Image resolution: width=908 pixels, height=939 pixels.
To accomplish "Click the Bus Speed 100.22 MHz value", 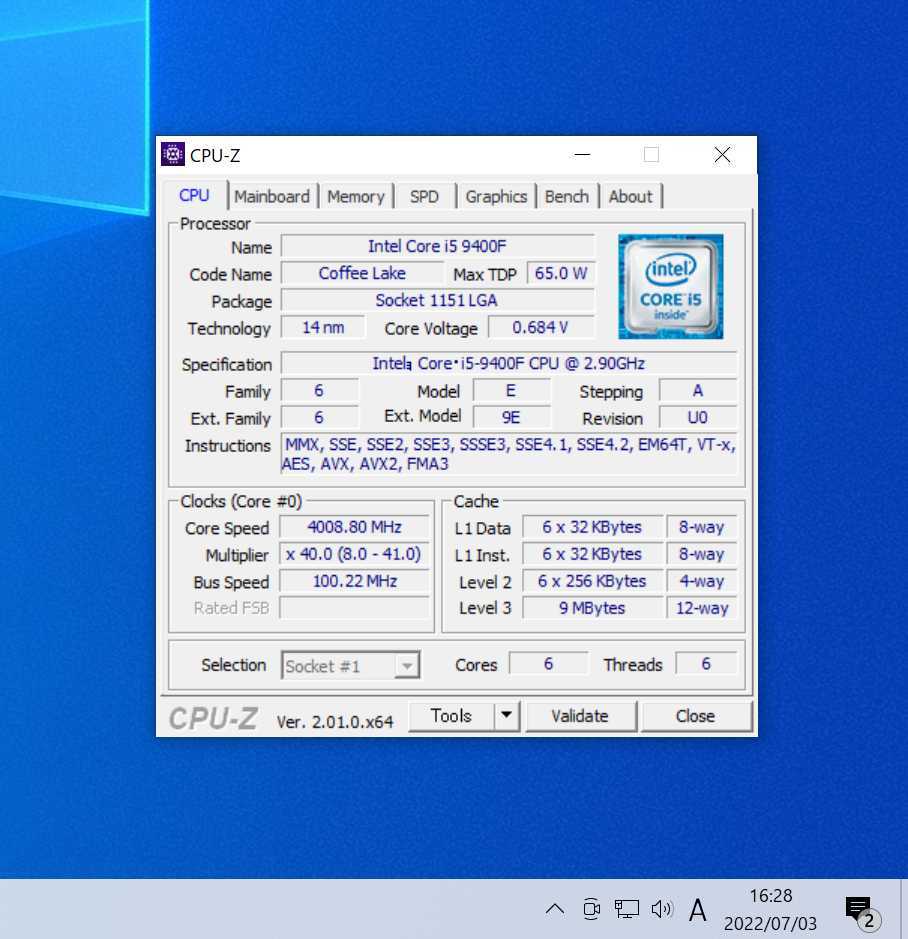I will (355, 581).
